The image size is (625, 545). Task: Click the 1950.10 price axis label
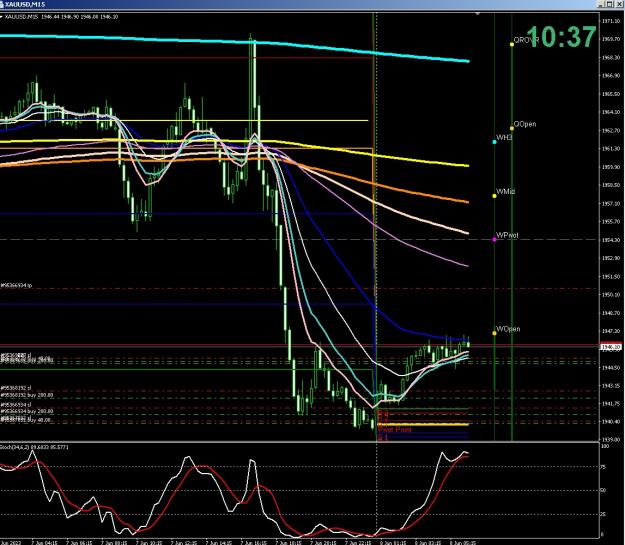coord(610,295)
